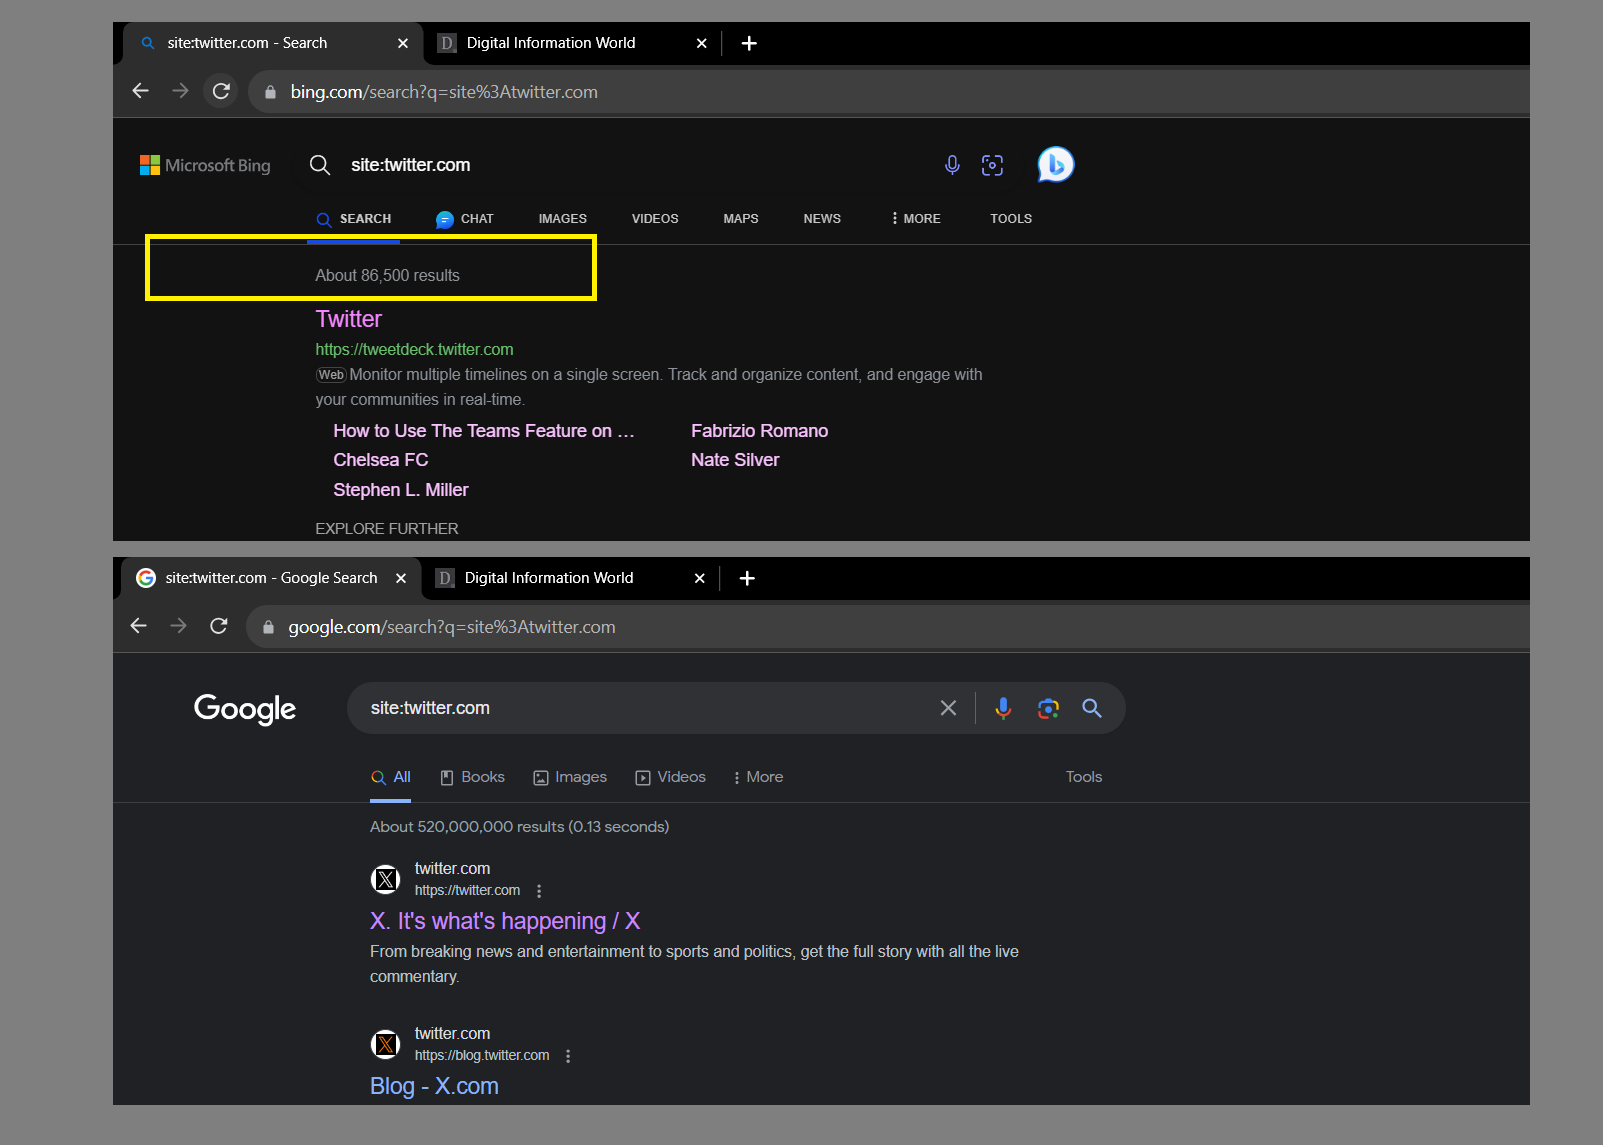Expand Google More search filters
The width and height of the screenshot is (1603, 1145).
click(x=758, y=777)
